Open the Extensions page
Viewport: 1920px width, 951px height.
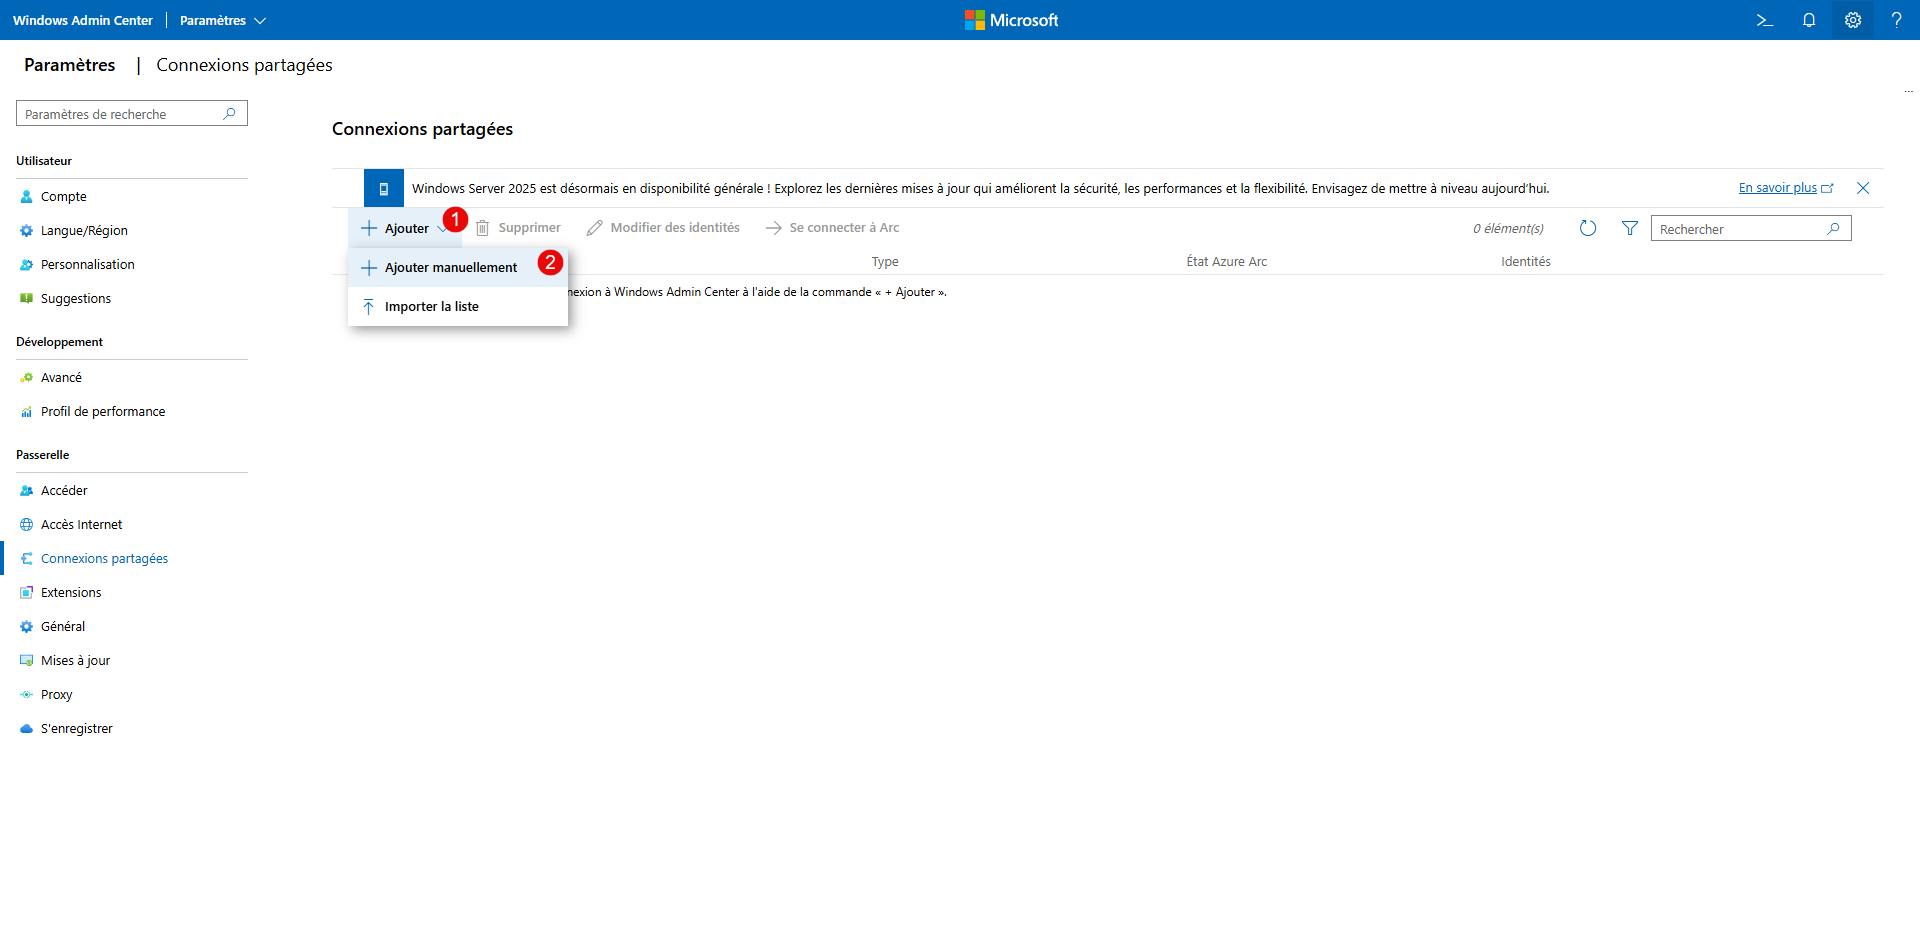pyautogui.click(x=71, y=593)
